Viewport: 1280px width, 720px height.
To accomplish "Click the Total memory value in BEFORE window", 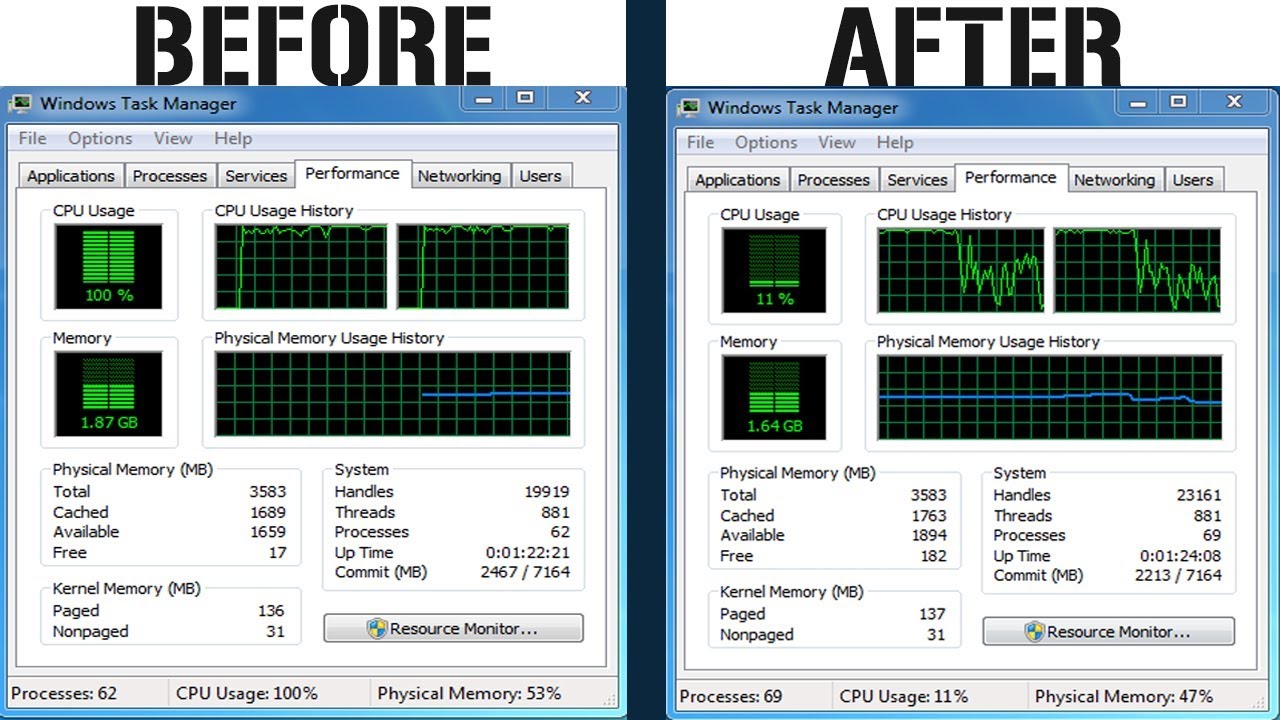I will (x=267, y=492).
